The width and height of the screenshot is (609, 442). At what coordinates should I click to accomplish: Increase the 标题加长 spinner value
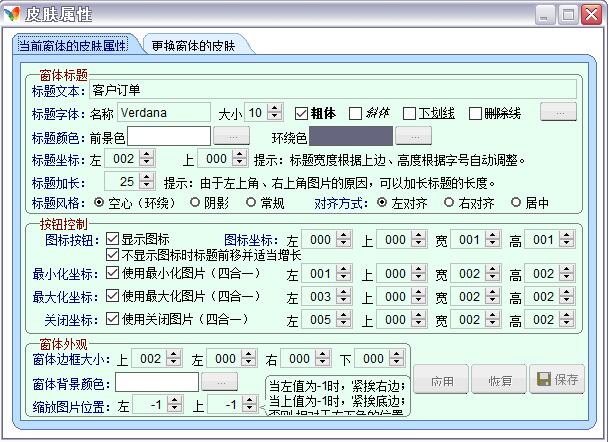(148, 177)
